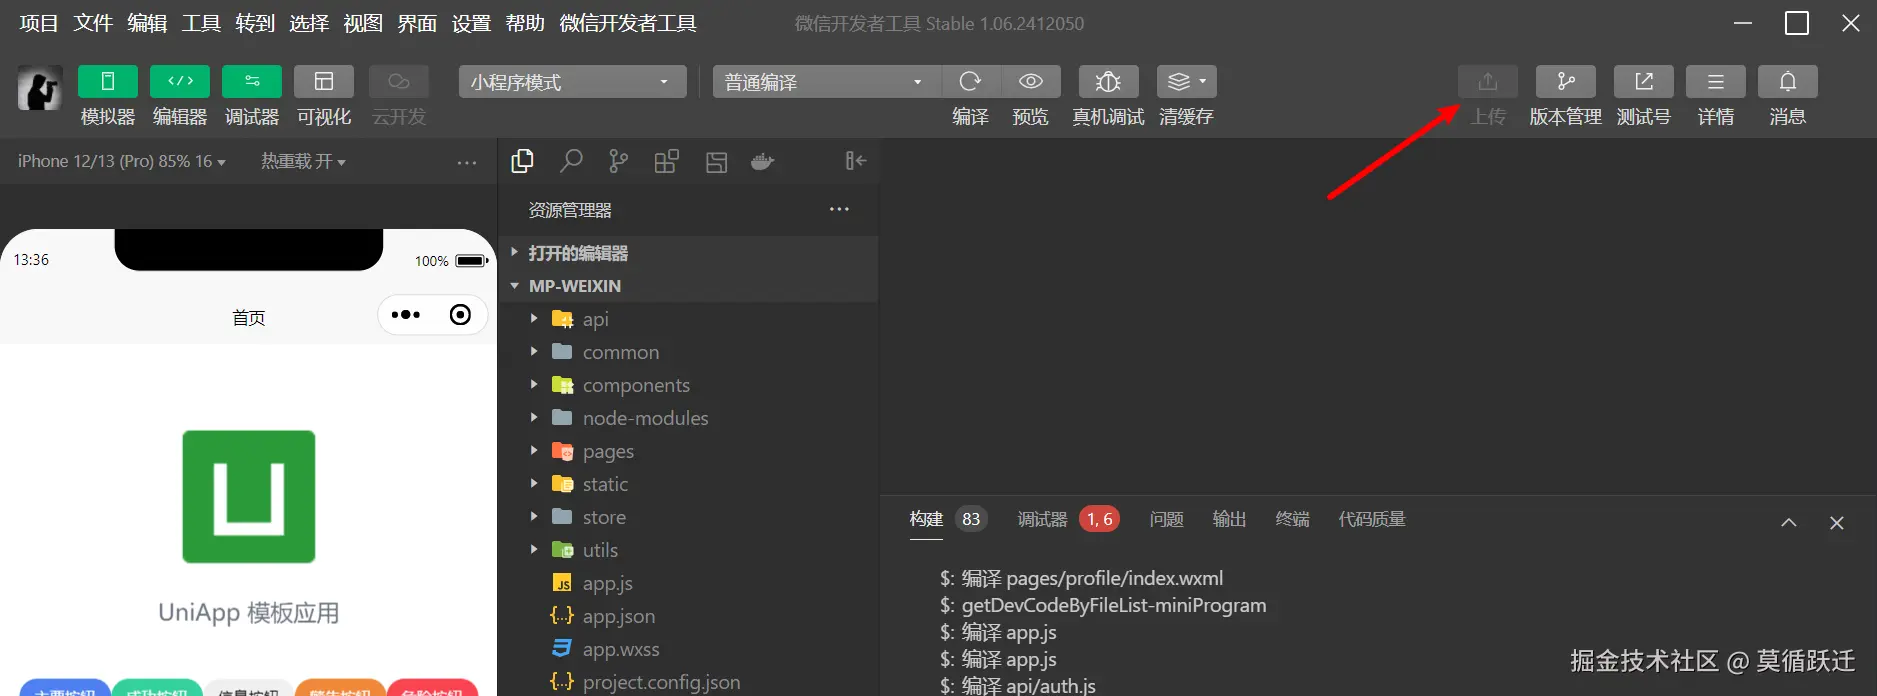
Task: Select the file explorer copy icon
Action: [522, 161]
